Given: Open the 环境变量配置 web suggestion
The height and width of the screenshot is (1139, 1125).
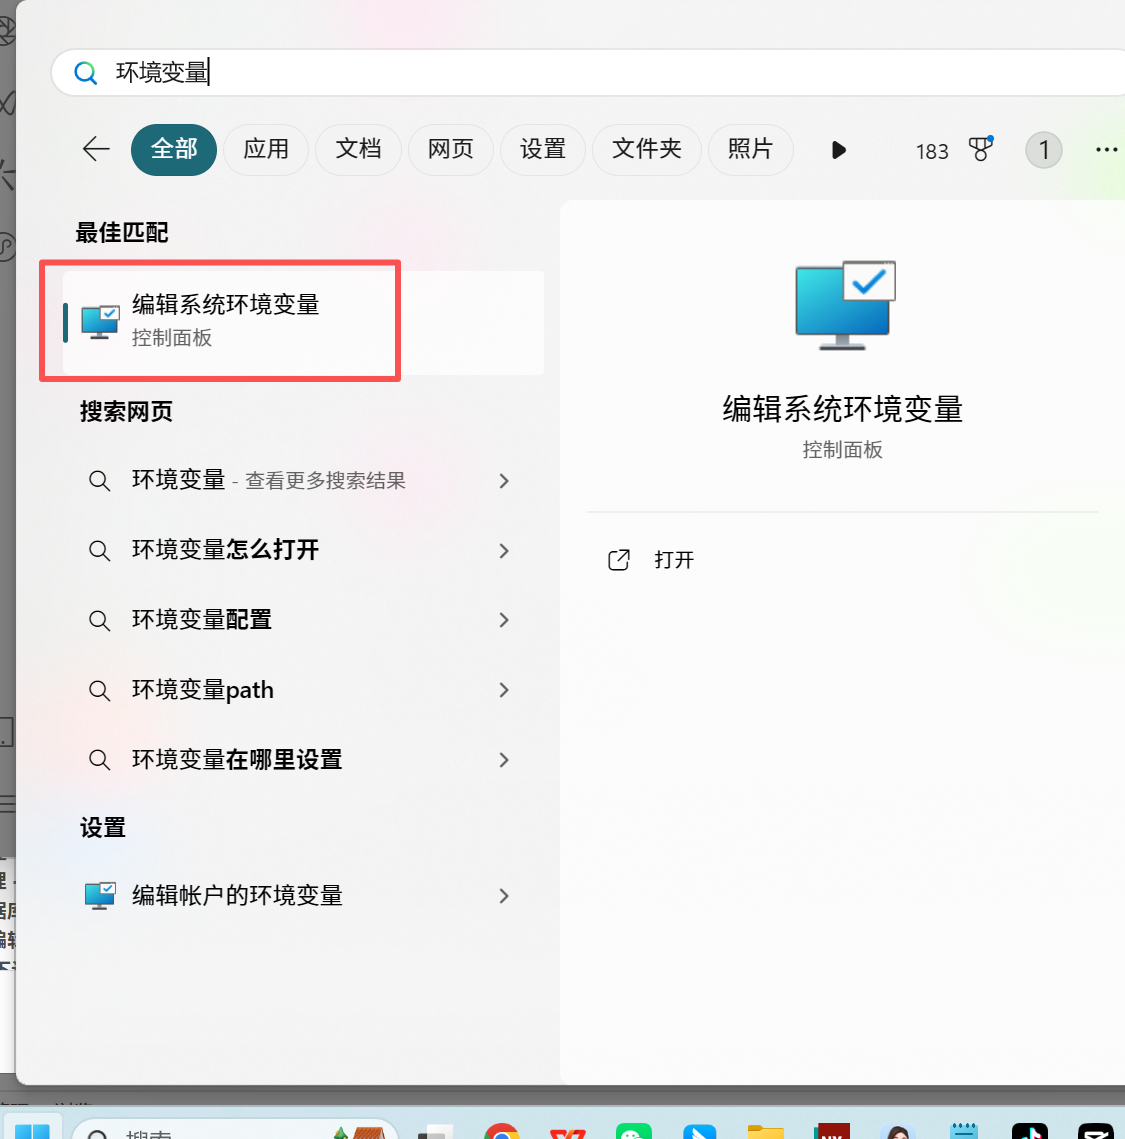Looking at the screenshot, I should coord(202,620).
